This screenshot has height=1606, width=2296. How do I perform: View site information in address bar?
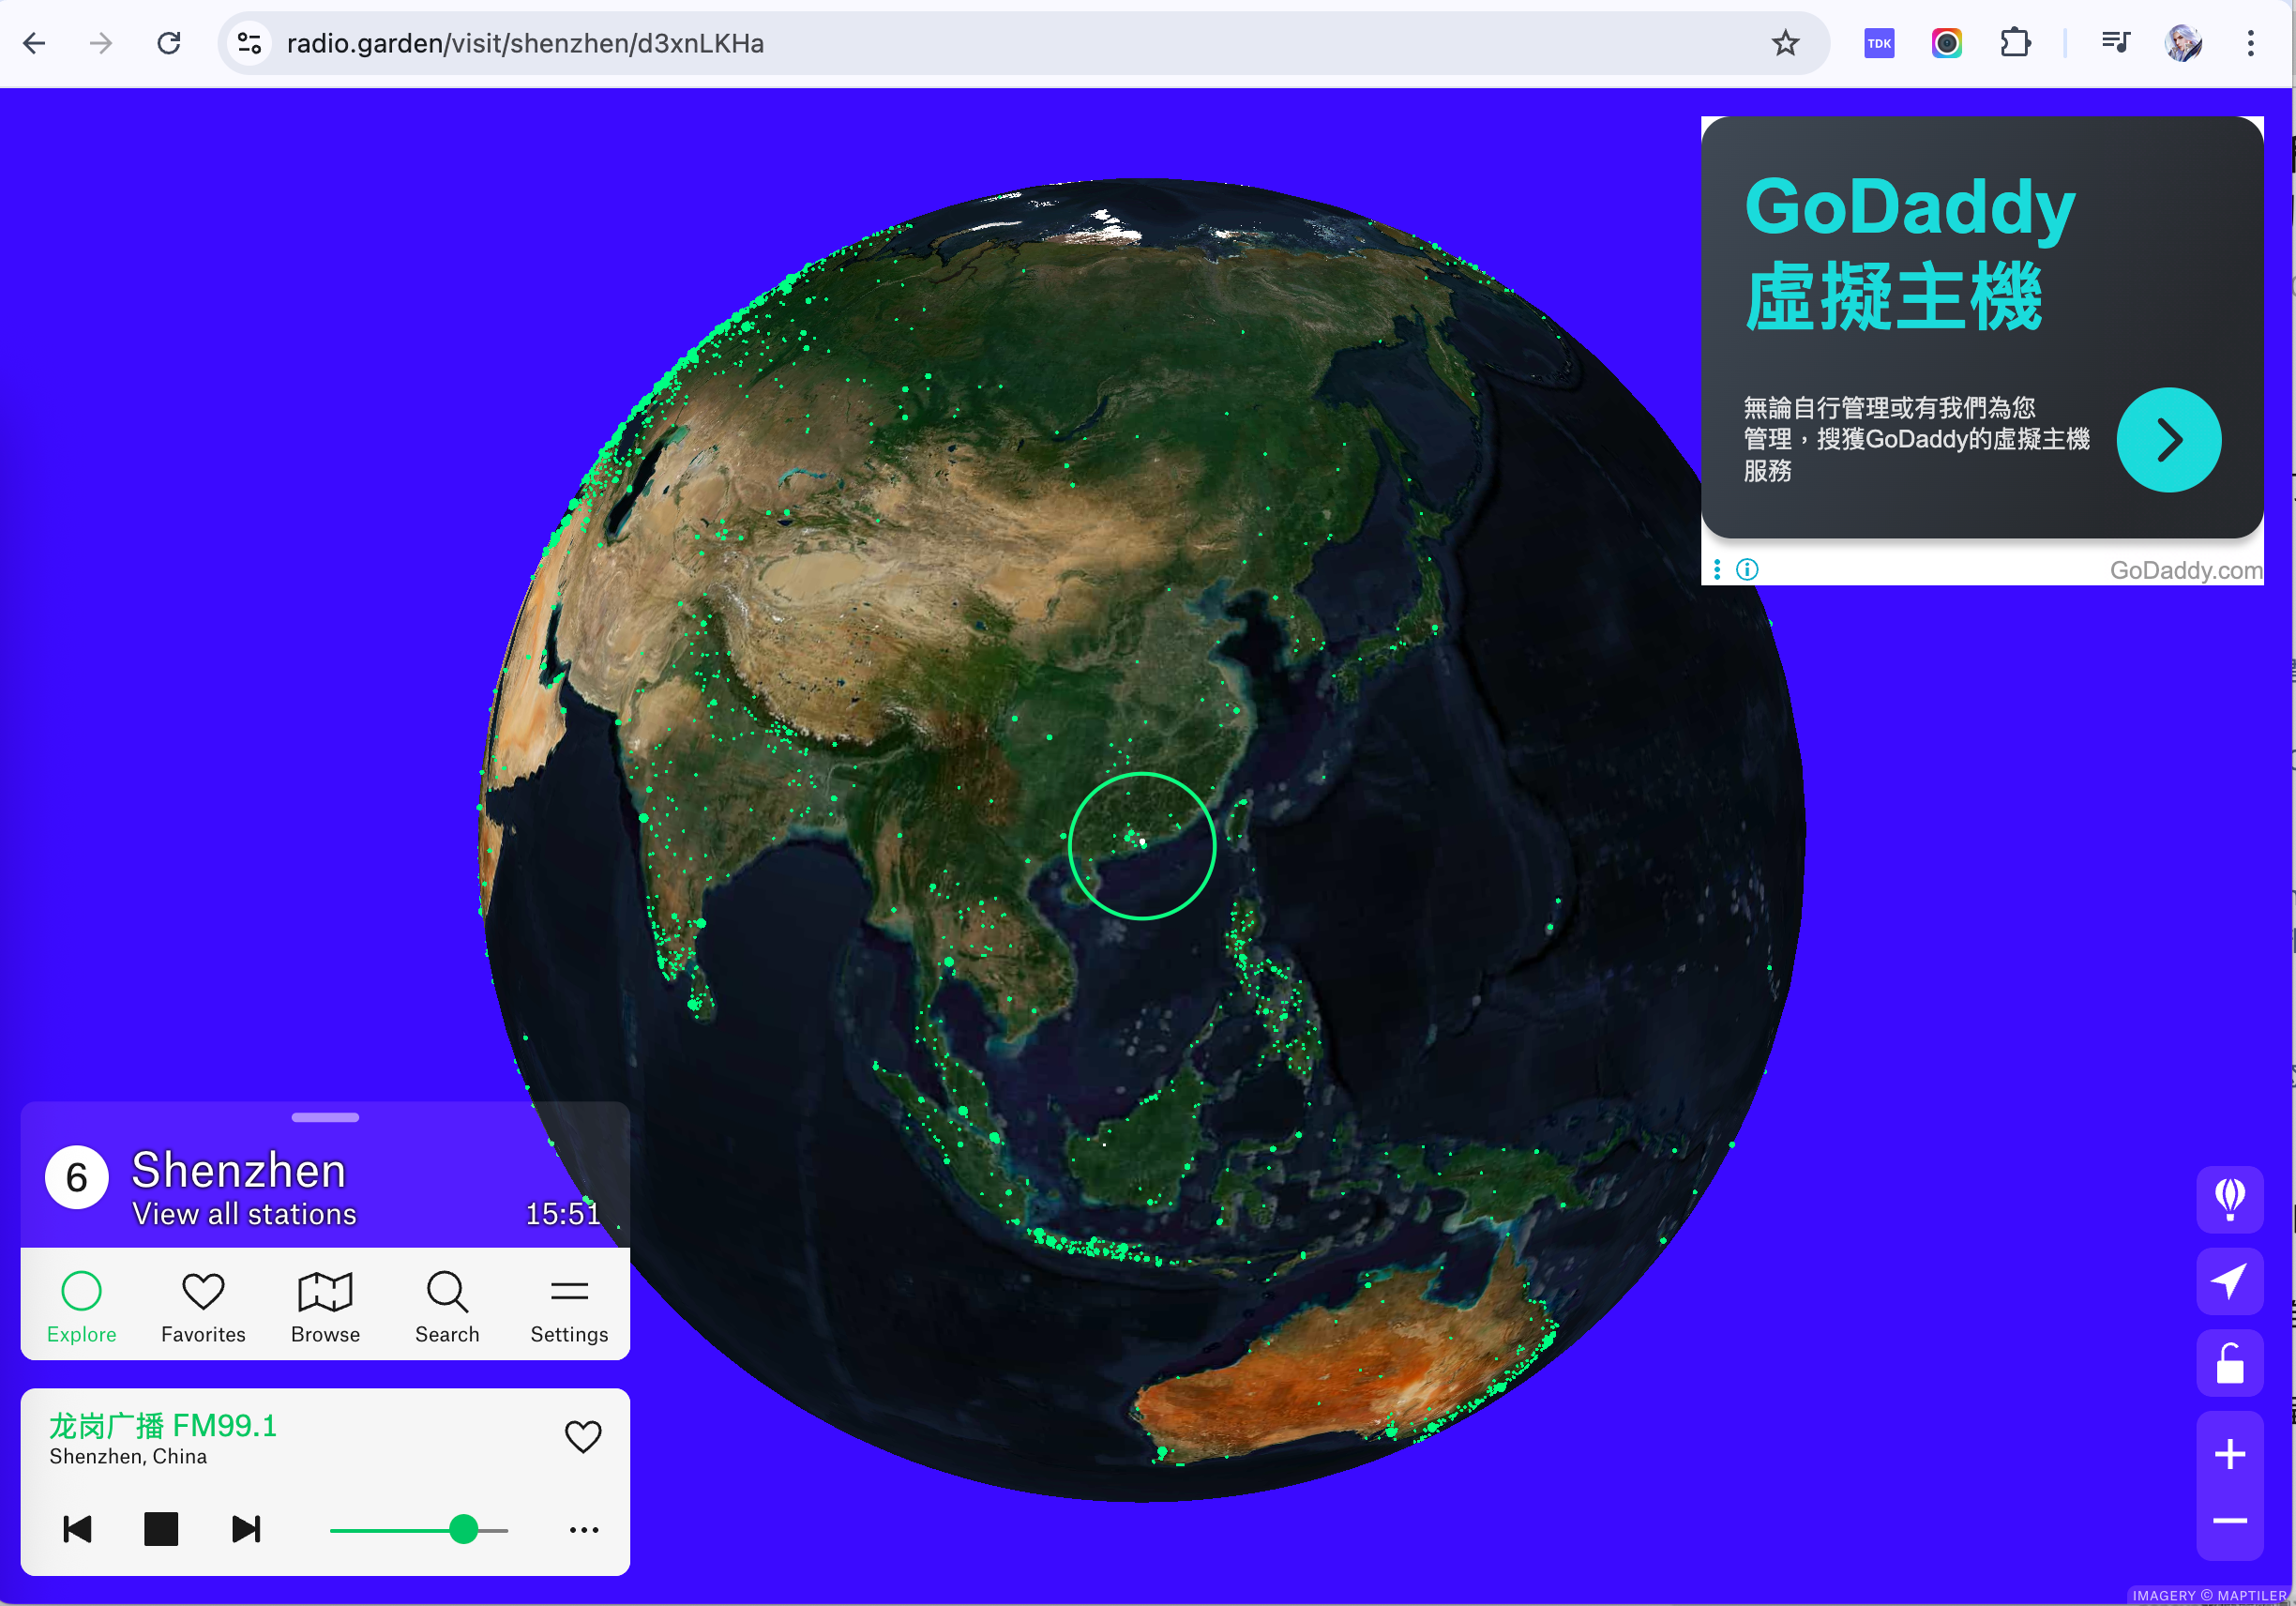249,43
